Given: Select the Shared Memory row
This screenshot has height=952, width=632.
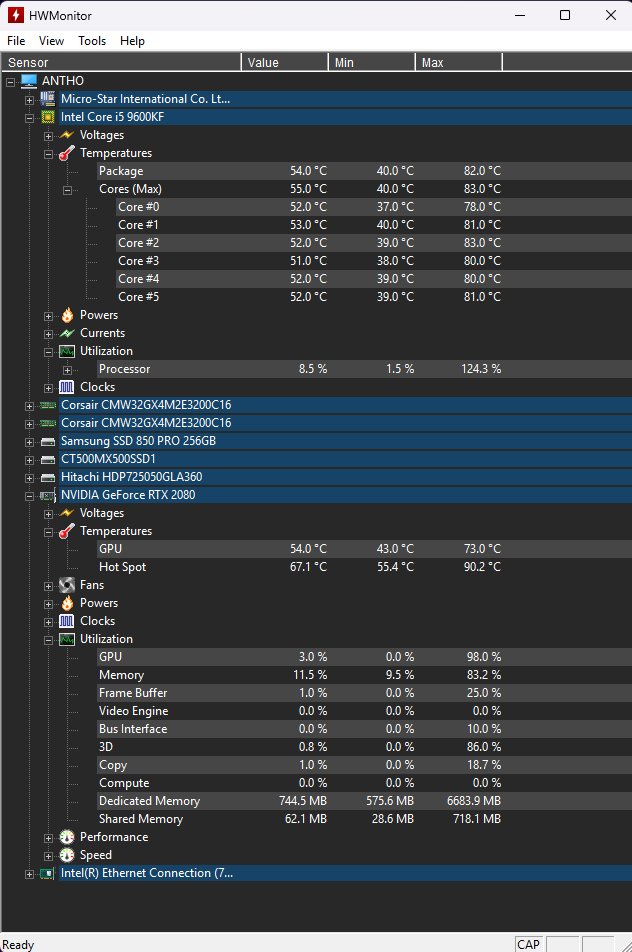Looking at the screenshot, I should pyautogui.click(x=364, y=819).
